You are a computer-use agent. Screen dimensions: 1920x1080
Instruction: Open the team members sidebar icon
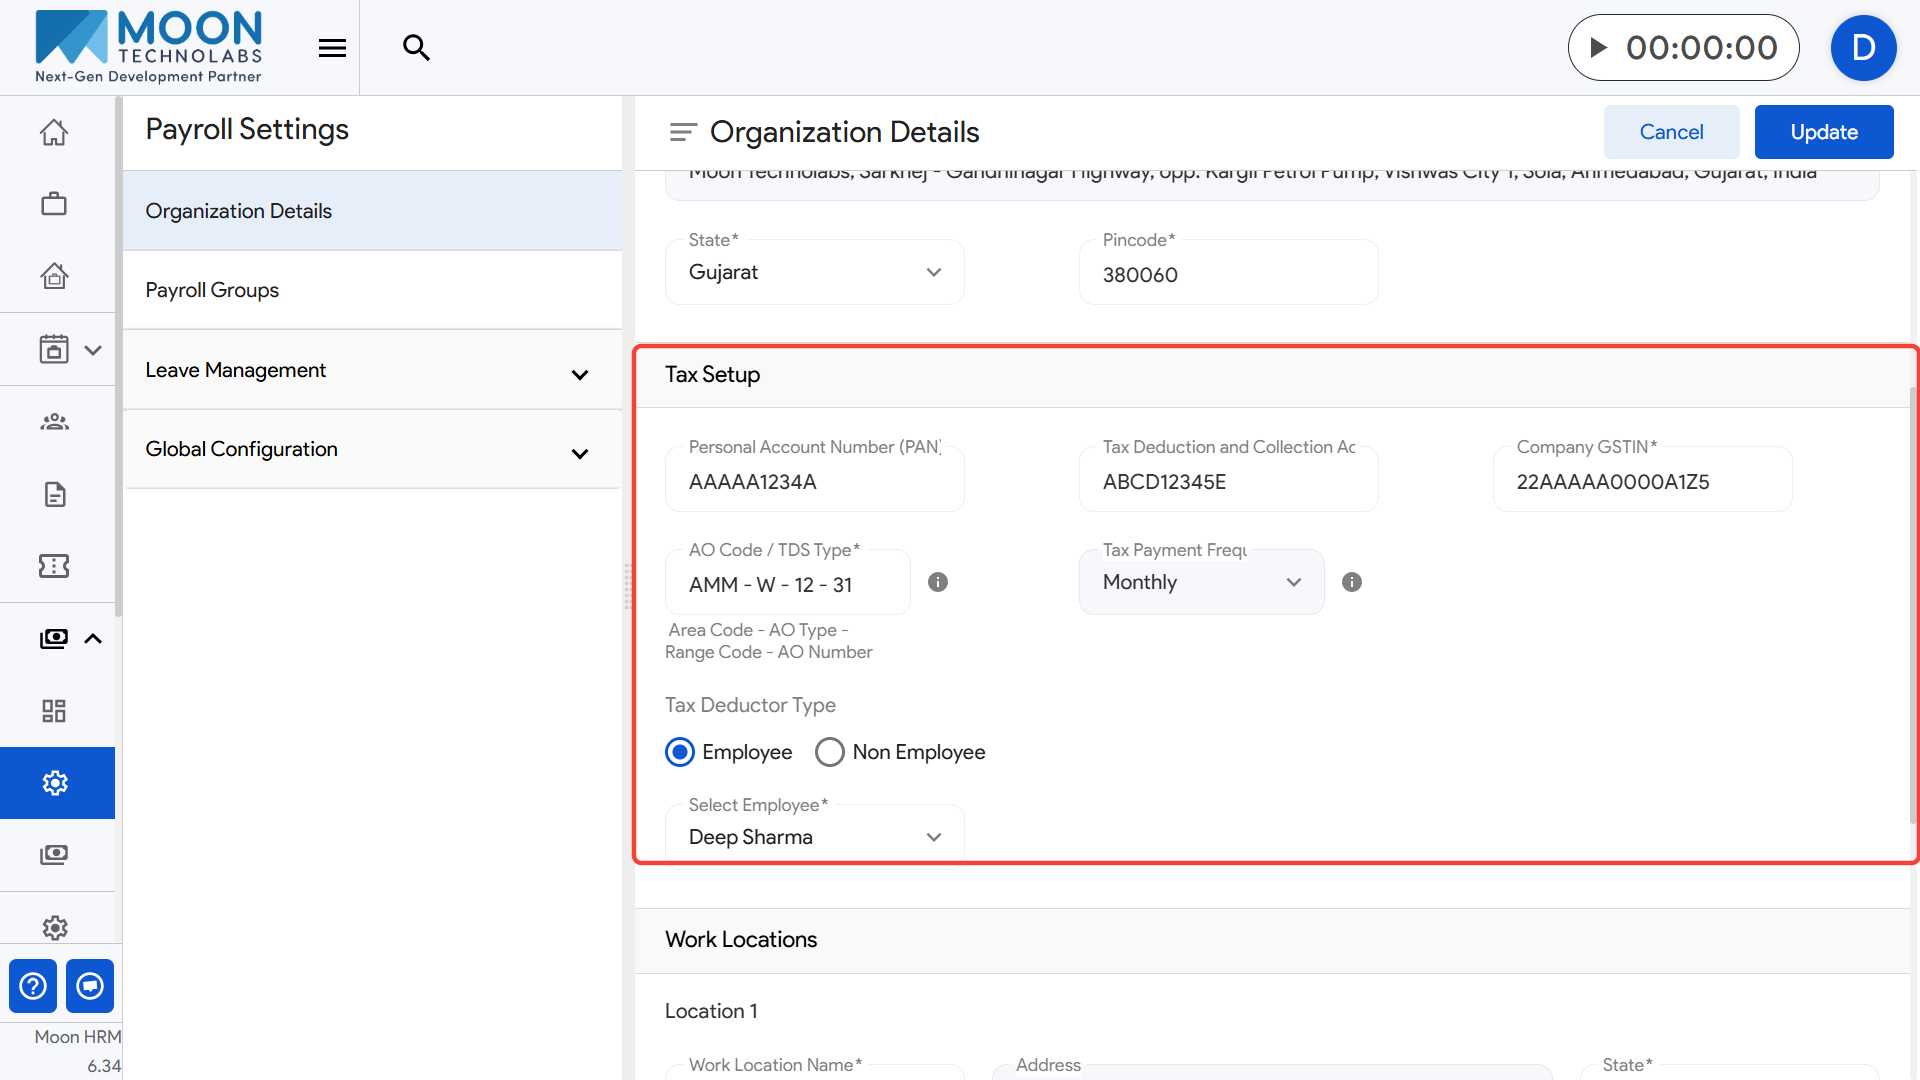coord(54,422)
